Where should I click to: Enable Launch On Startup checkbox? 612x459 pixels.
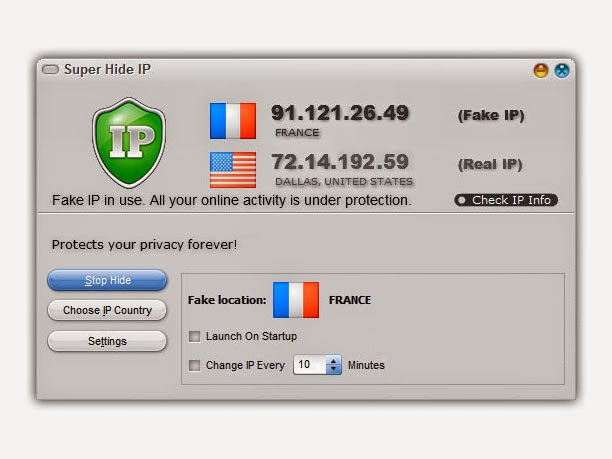point(194,336)
